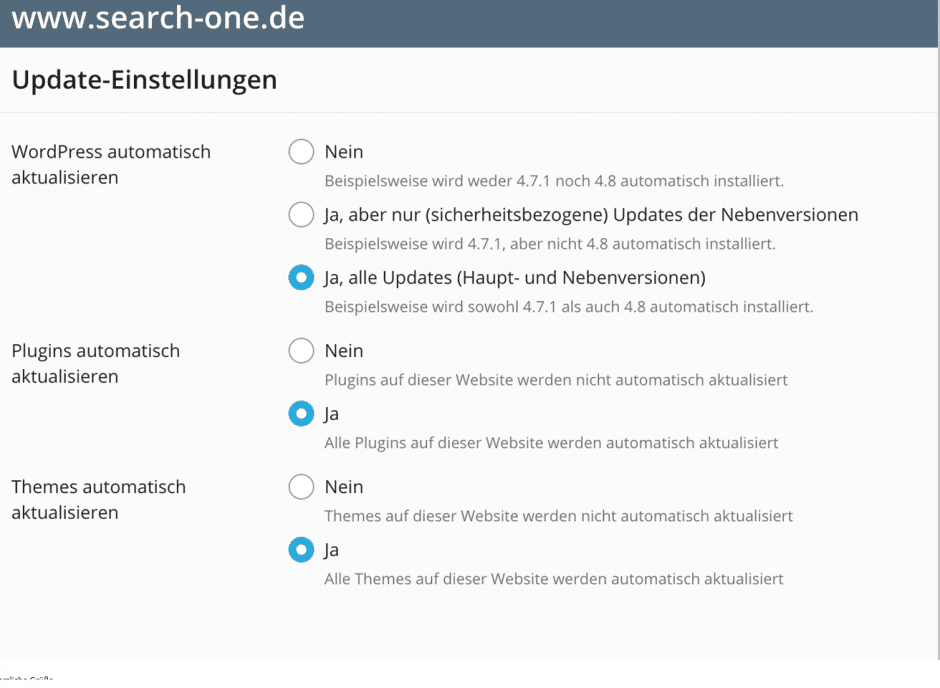The width and height of the screenshot is (940, 688).
Task: Disable automatic plugin updates with Nein radio
Action: tap(301, 351)
